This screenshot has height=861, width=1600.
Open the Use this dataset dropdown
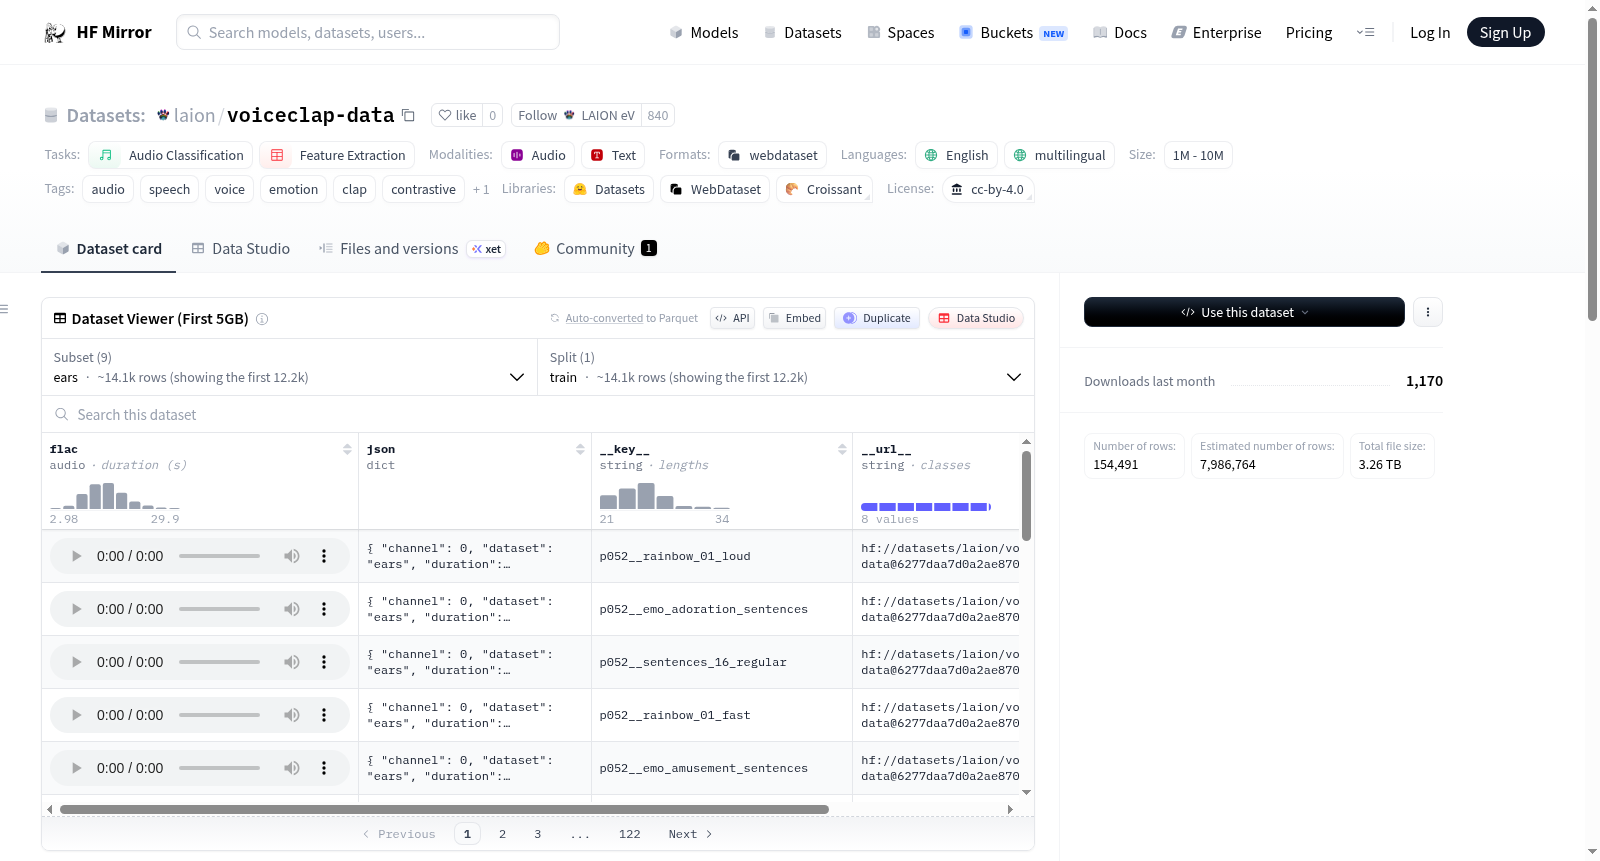pos(1244,312)
